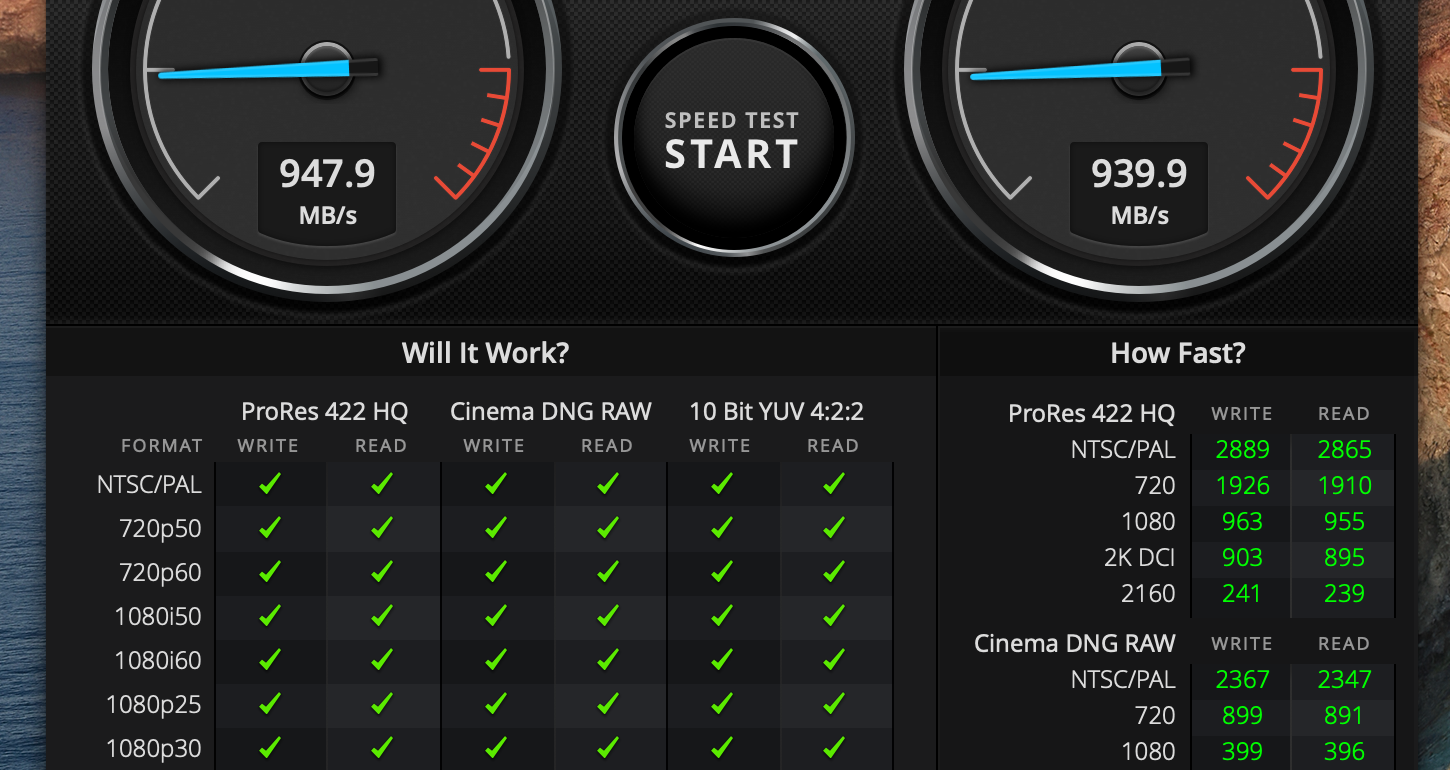Viewport: 1450px width, 770px height.
Task: Click the blue needle on the write gauge
Action: [x=255, y=70]
